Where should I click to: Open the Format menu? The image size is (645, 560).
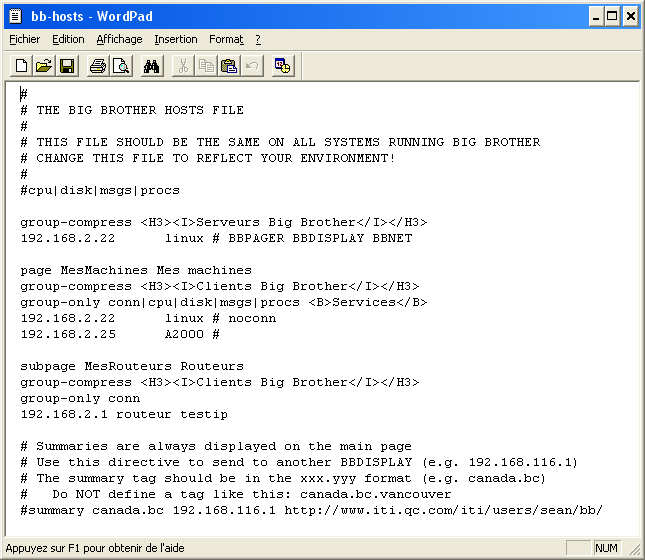[x=225, y=39]
